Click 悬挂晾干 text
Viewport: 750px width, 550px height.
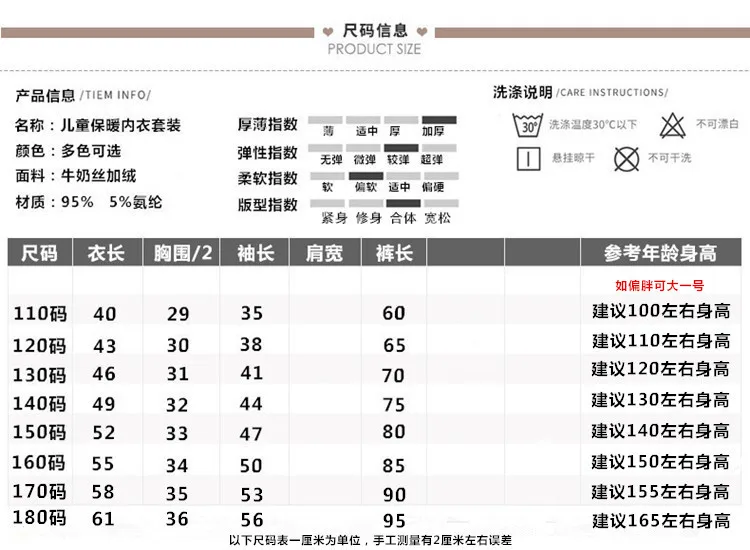(x=574, y=157)
